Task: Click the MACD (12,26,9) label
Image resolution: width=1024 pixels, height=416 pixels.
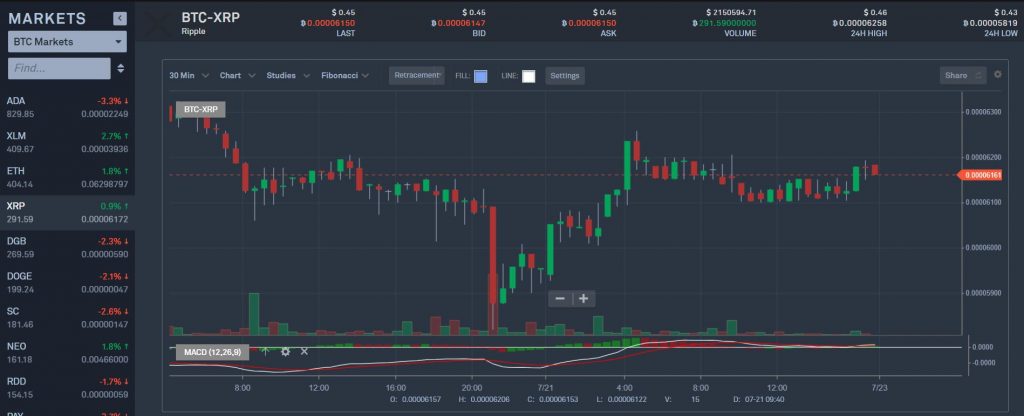Action: click(212, 353)
